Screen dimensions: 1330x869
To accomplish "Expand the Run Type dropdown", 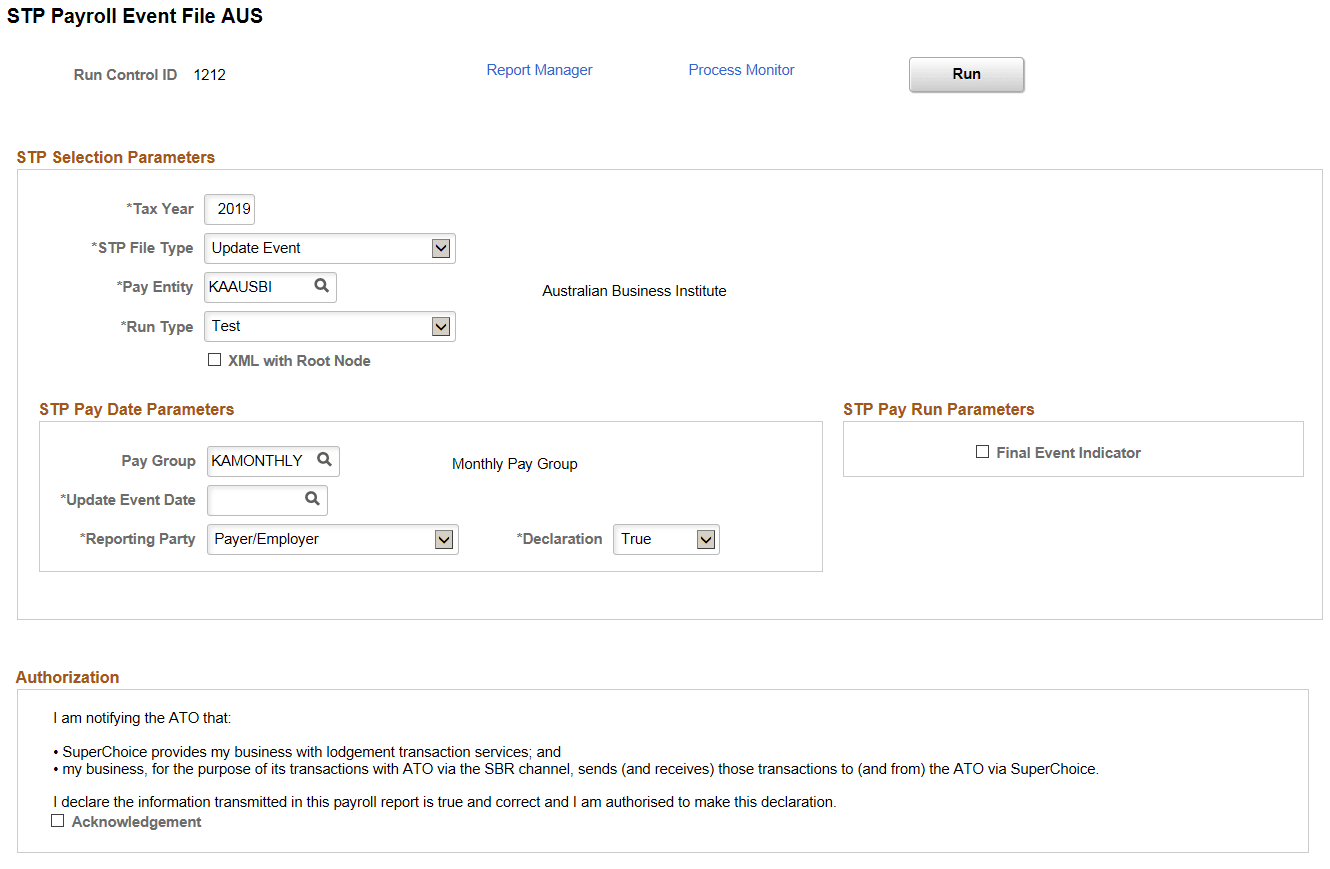I will 440,326.
